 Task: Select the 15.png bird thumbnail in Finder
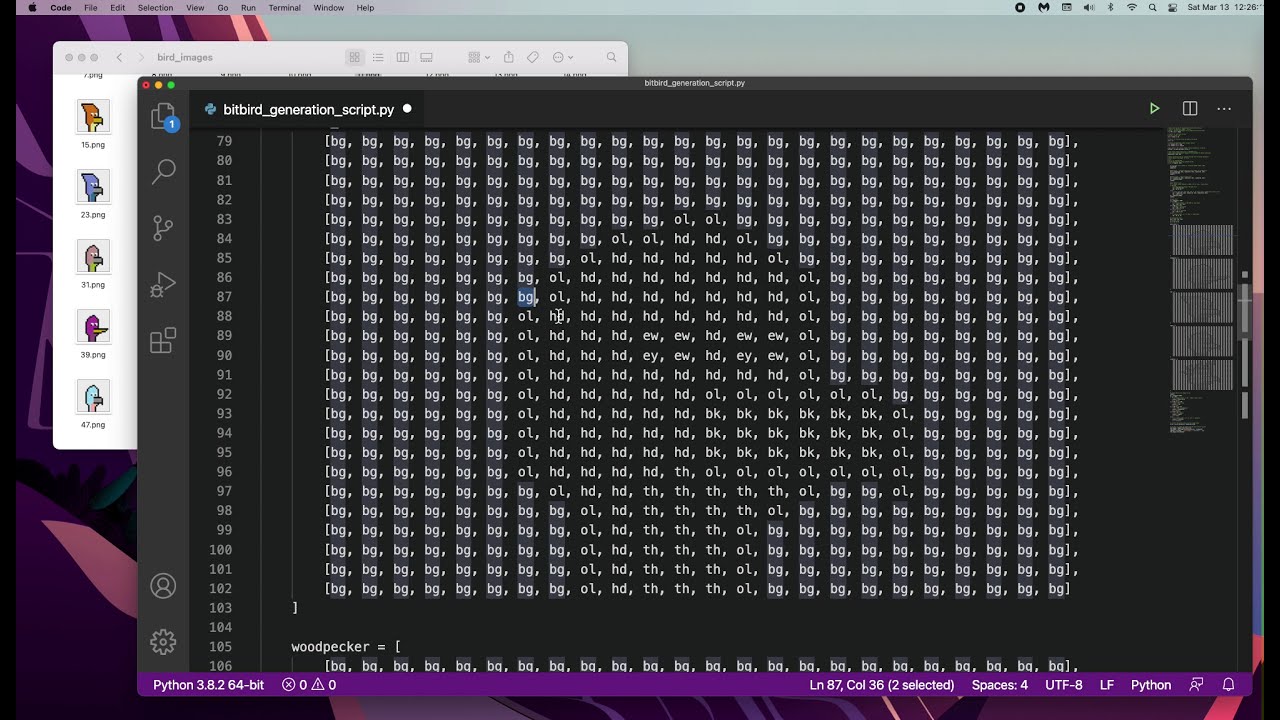coord(93,117)
